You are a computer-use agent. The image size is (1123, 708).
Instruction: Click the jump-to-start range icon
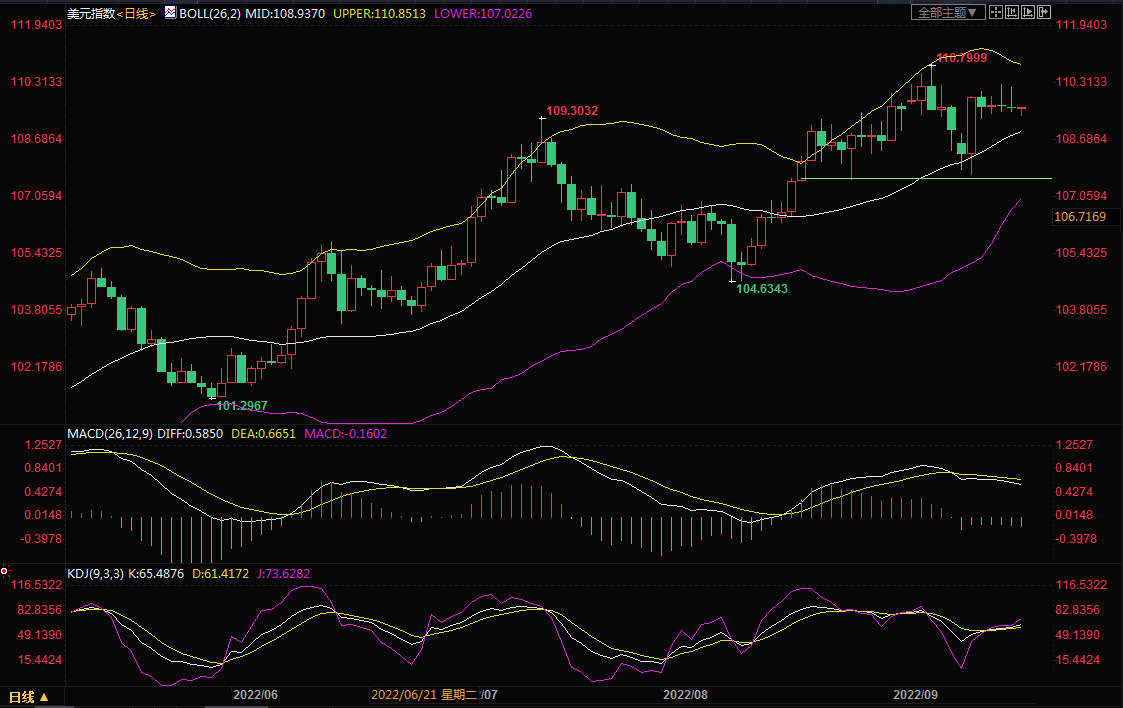click(1012, 12)
